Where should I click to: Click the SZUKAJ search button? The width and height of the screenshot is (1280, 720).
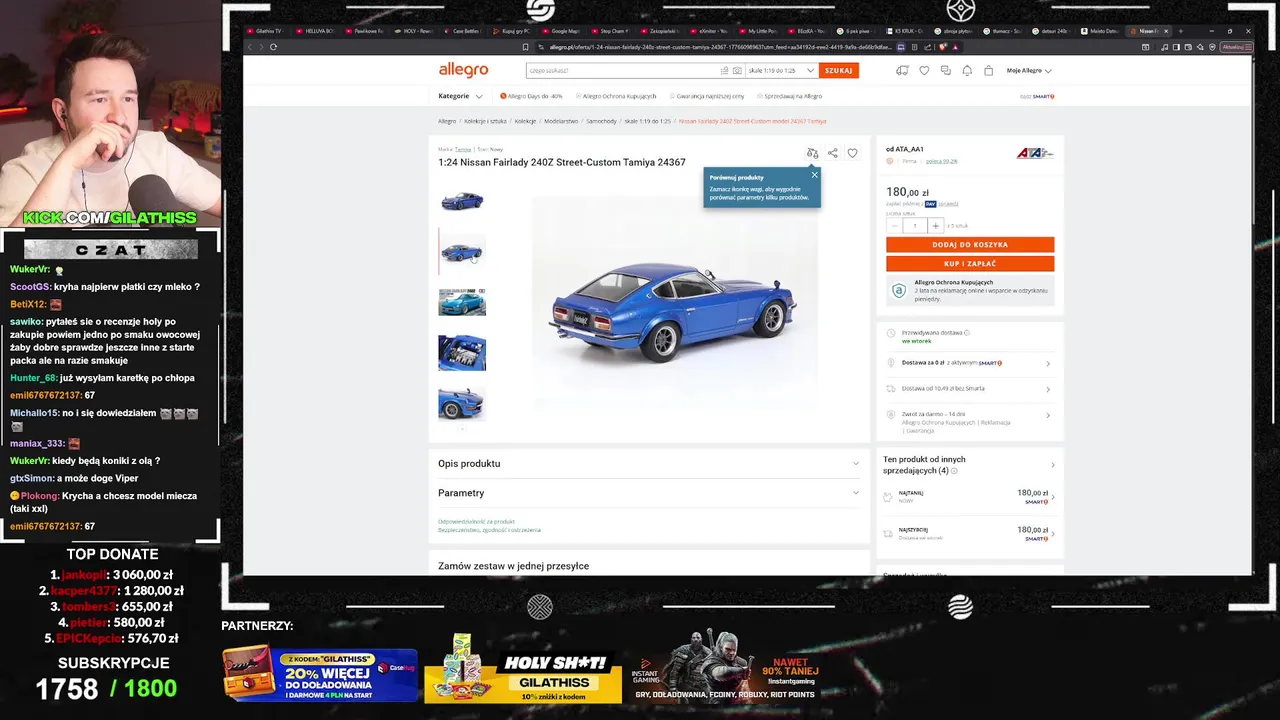(839, 71)
